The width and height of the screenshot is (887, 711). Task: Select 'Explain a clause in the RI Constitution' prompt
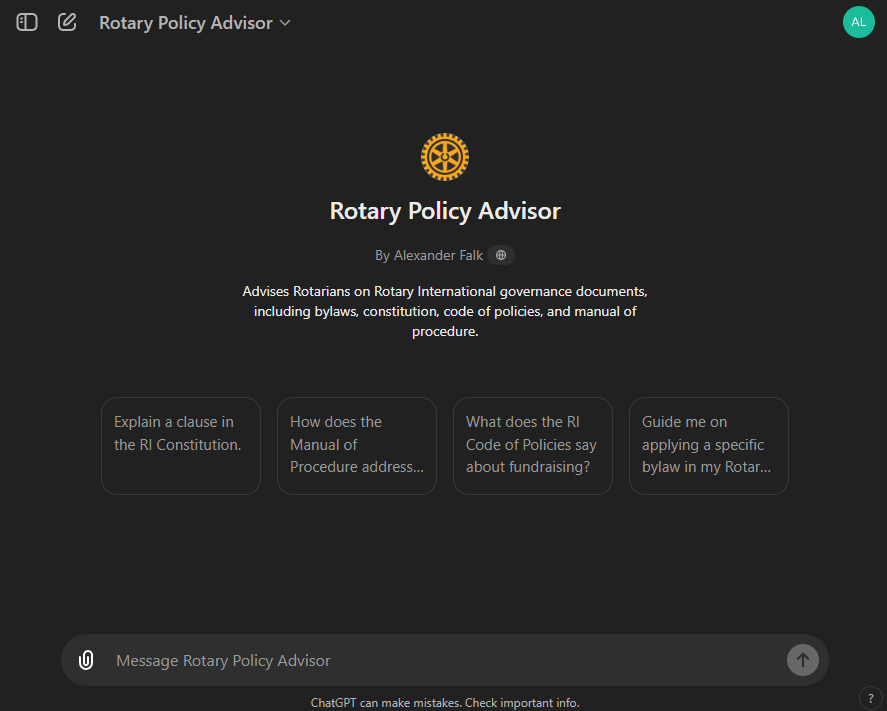click(x=181, y=446)
